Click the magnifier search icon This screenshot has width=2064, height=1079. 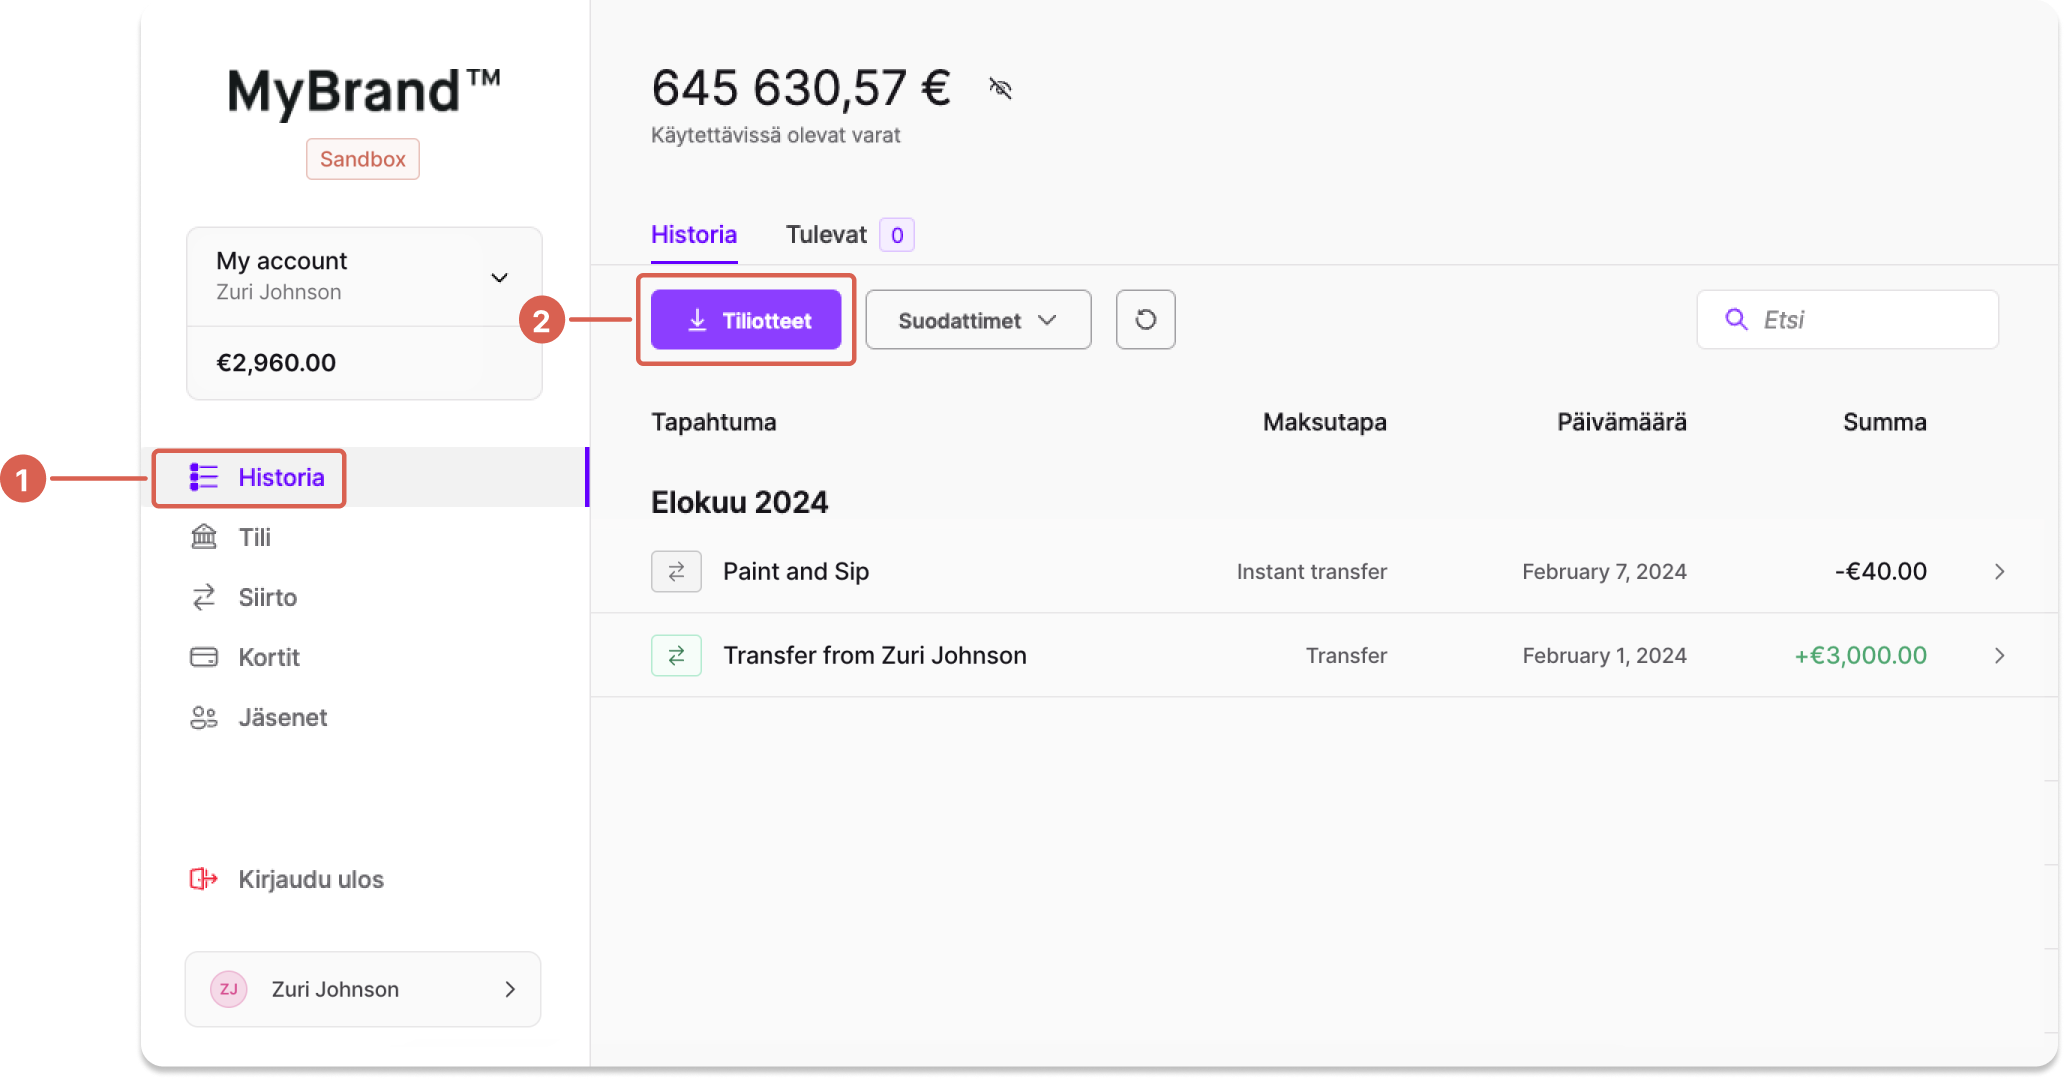(x=1737, y=319)
